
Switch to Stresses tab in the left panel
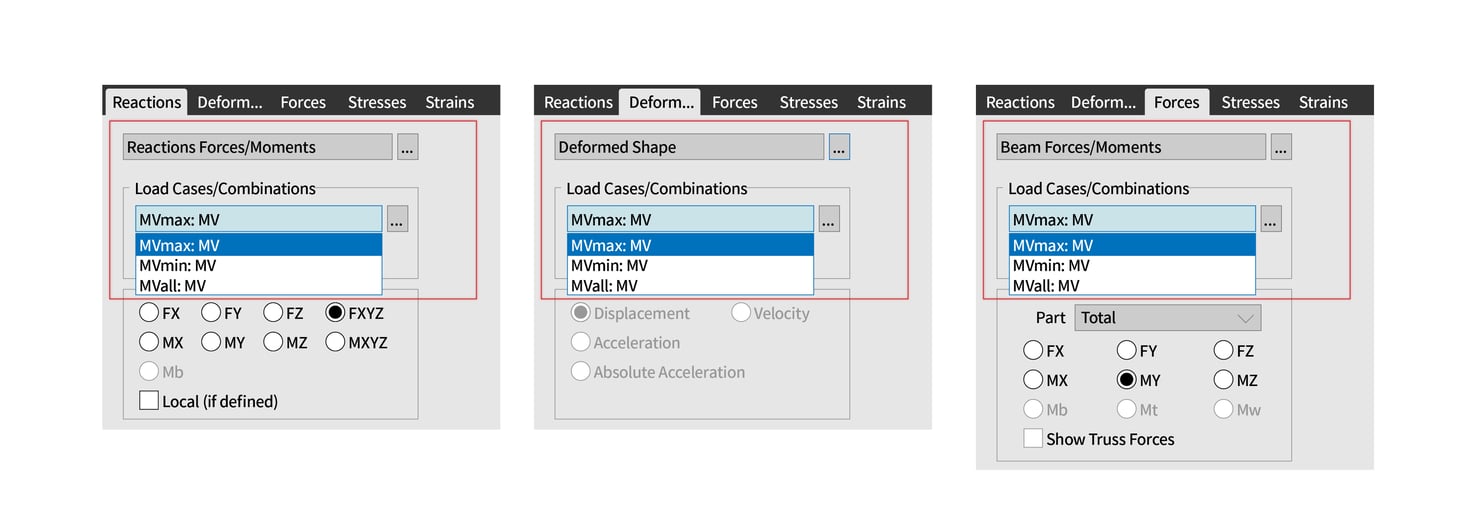click(376, 102)
